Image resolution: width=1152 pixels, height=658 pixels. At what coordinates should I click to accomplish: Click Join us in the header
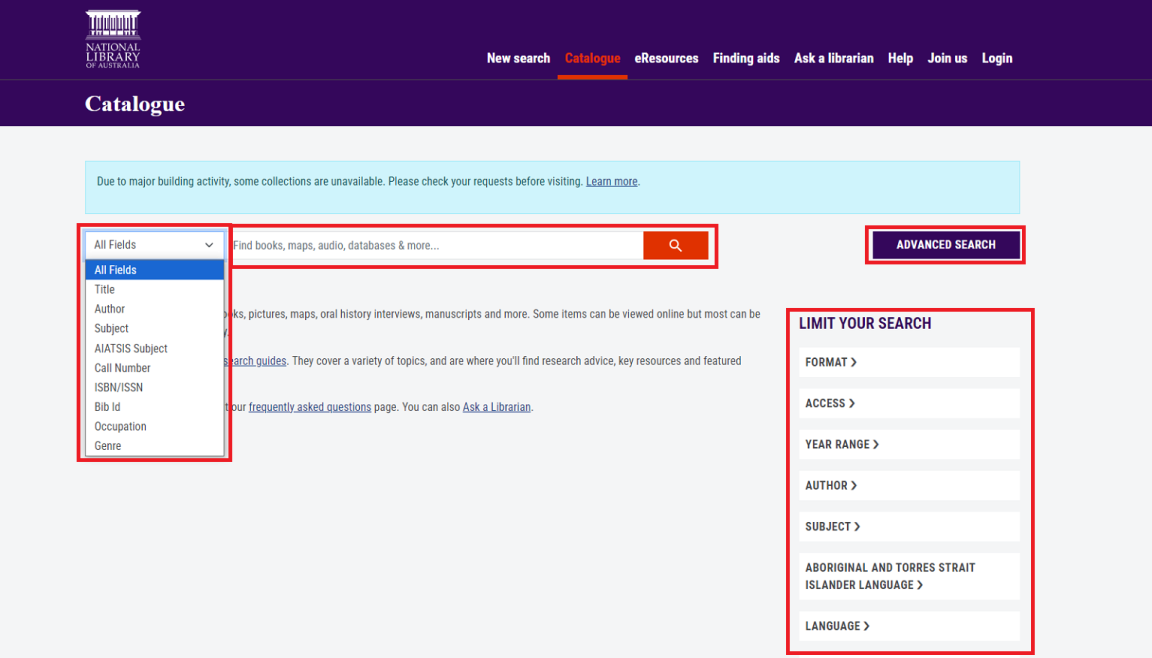(x=947, y=58)
